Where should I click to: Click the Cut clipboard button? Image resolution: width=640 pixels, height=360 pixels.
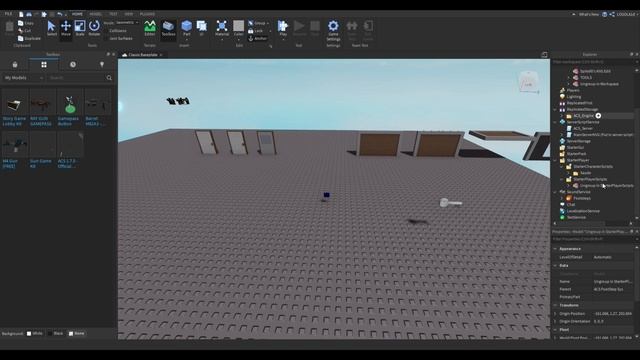coord(24,31)
